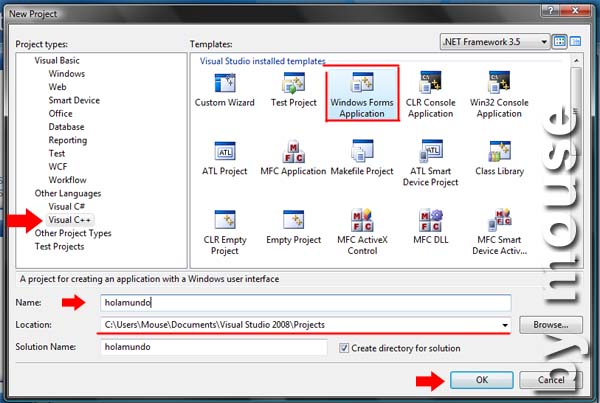The image size is (600, 403).
Task: Select Database project type
Action: click(x=66, y=127)
